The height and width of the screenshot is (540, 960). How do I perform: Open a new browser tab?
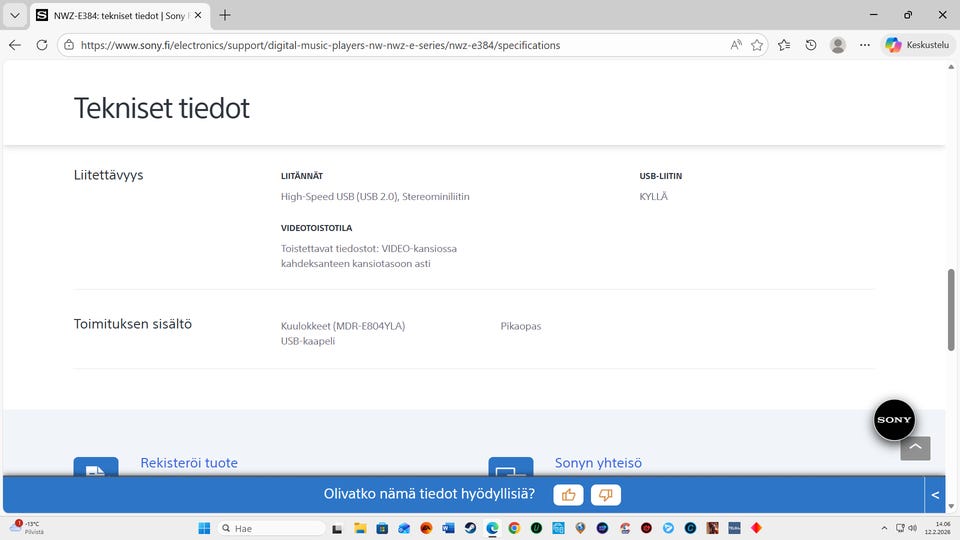click(225, 15)
